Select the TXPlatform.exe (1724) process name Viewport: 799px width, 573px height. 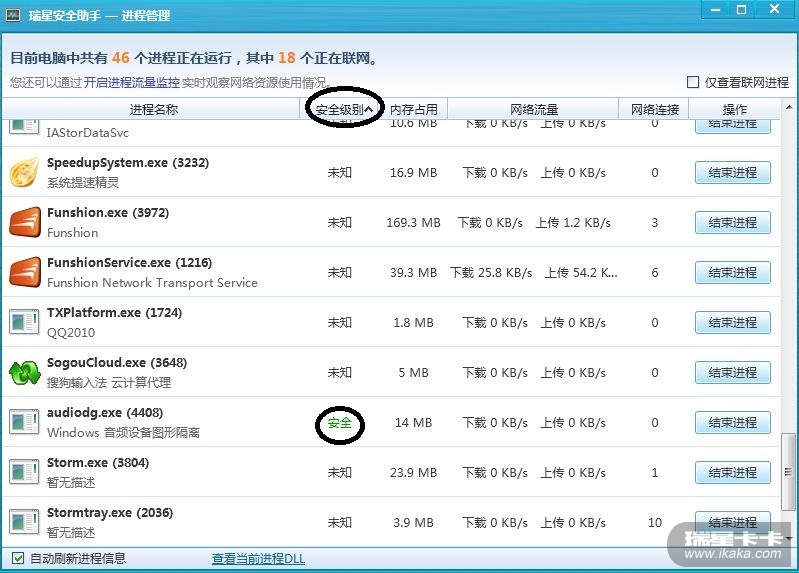coord(114,312)
